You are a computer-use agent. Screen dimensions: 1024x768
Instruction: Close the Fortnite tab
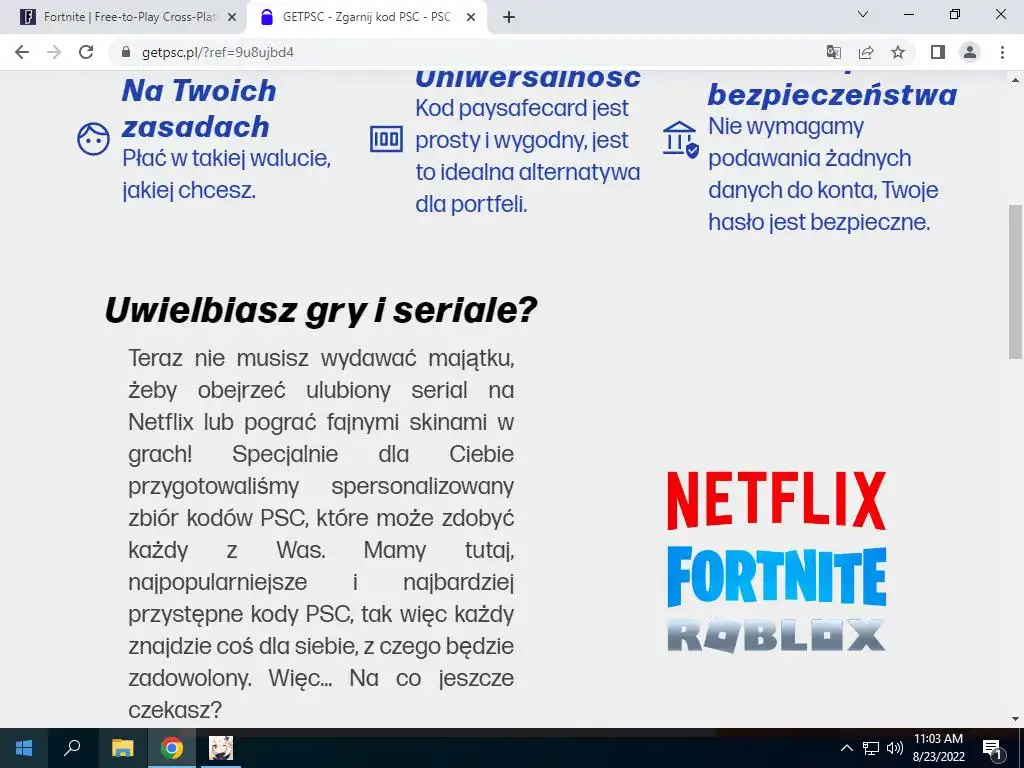point(232,17)
